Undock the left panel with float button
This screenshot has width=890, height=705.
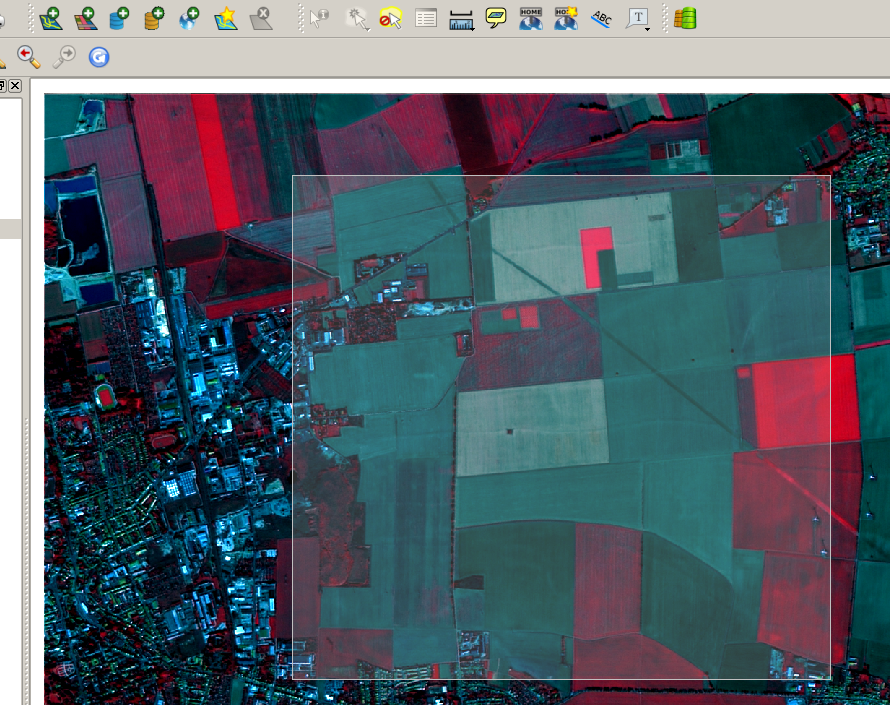tap(2, 86)
